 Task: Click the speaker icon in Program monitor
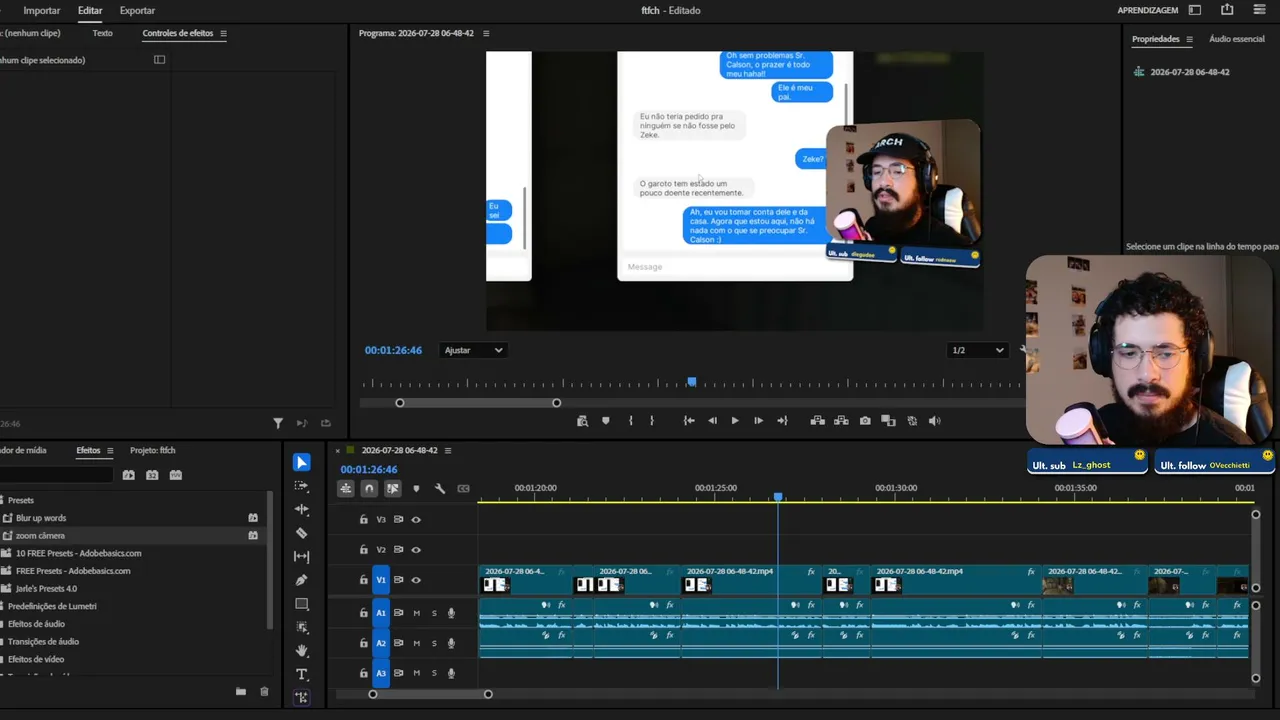[x=935, y=421]
